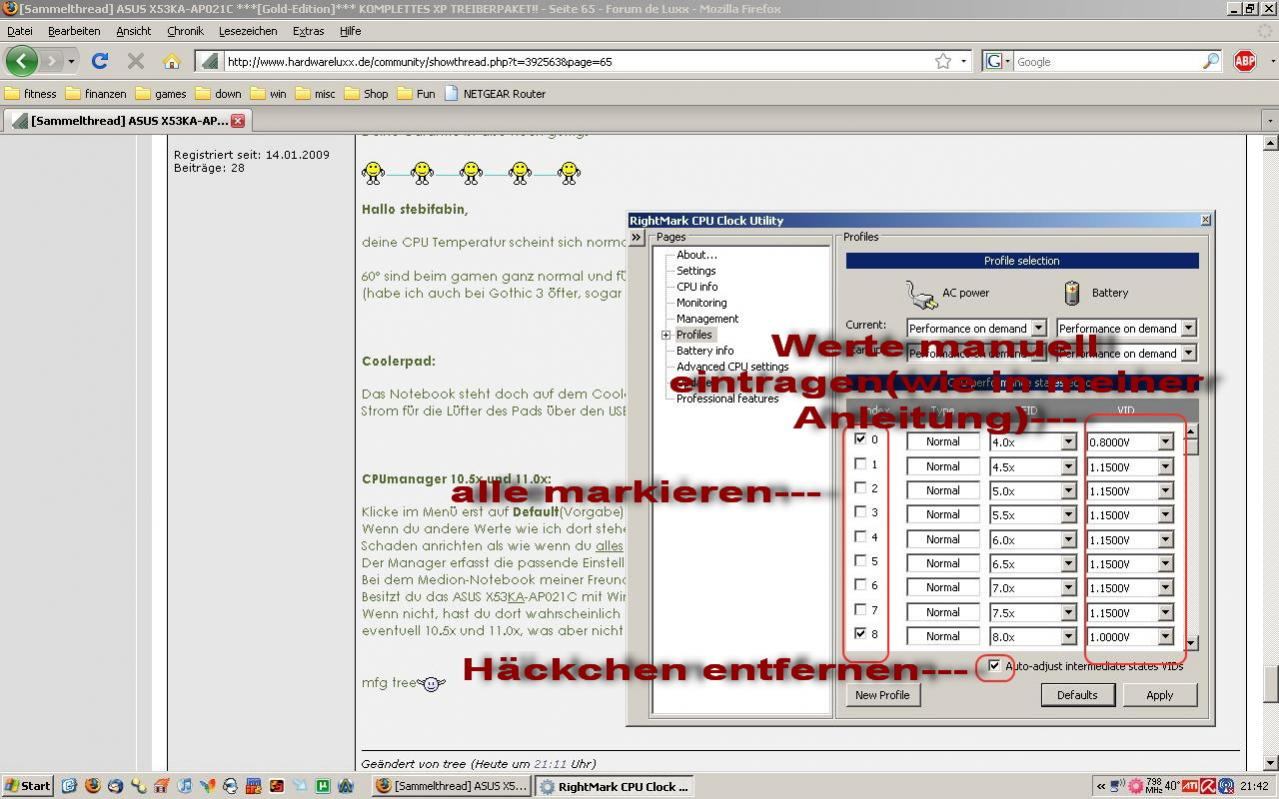Select Battery info in Pages tree
The height and width of the screenshot is (799, 1279).
[x=705, y=351]
